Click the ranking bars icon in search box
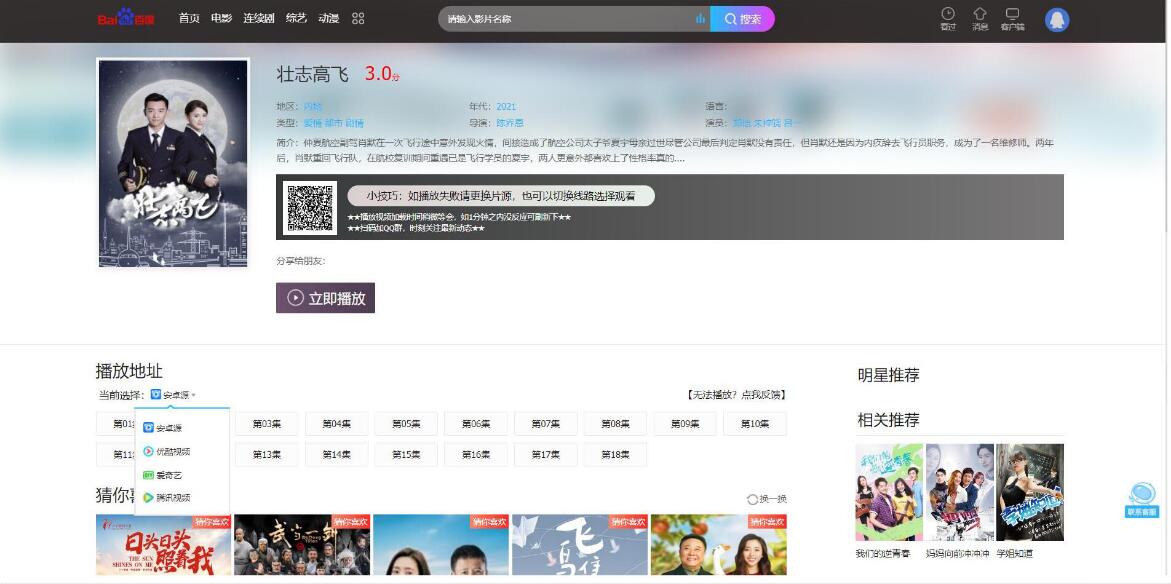Screen dimensions: 1171x584 (x=700, y=19)
